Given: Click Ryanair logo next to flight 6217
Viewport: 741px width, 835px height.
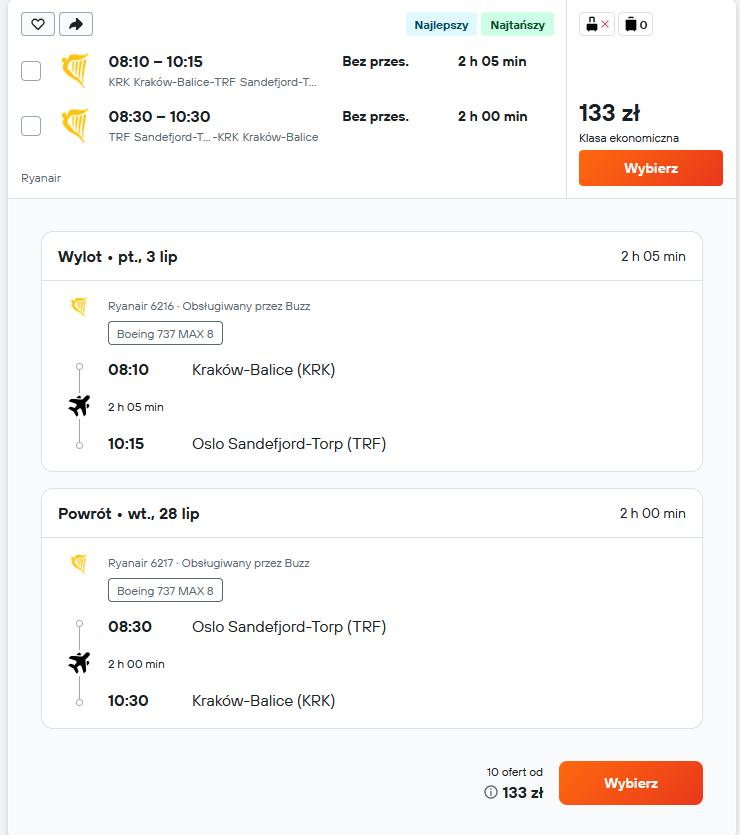Looking at the screenshot, I should coord(79,563).
